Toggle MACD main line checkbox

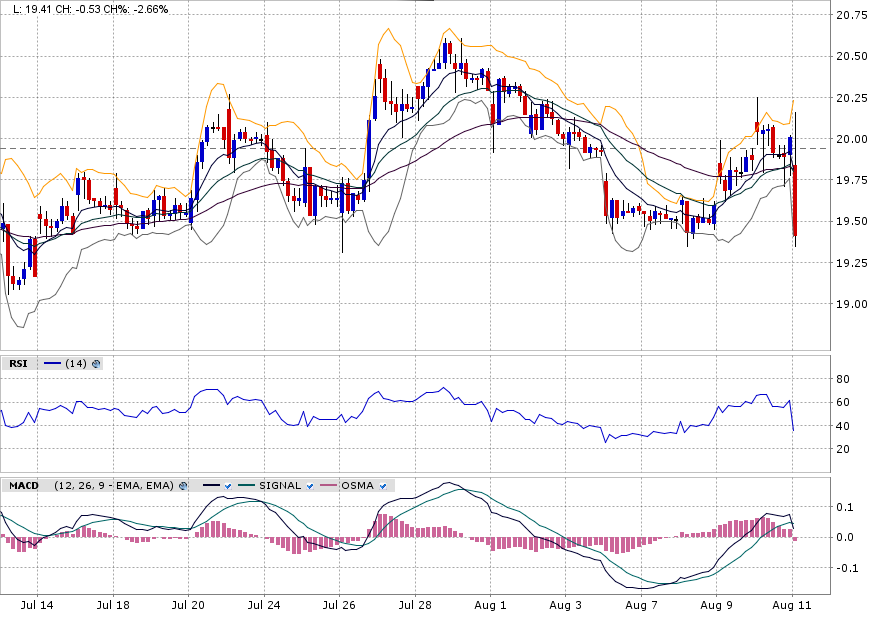click(x=228, y=486)
